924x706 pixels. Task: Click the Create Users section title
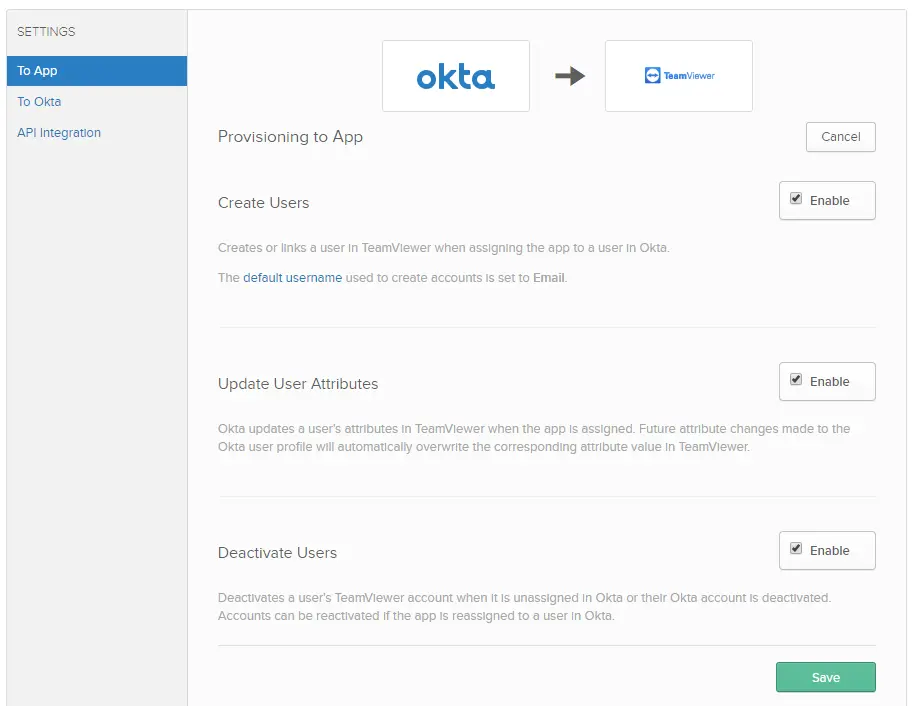pos(263,203)
